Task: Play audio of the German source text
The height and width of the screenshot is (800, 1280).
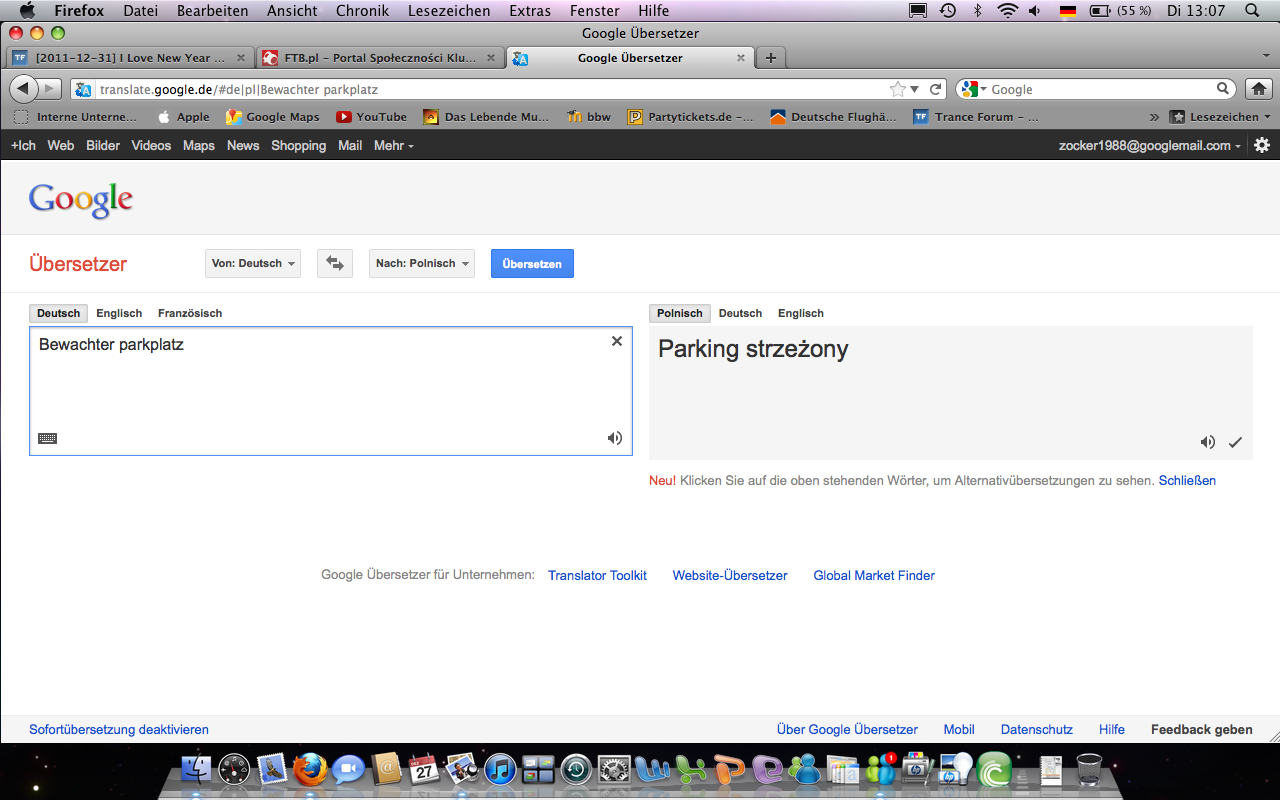Action: coord(615,438)
